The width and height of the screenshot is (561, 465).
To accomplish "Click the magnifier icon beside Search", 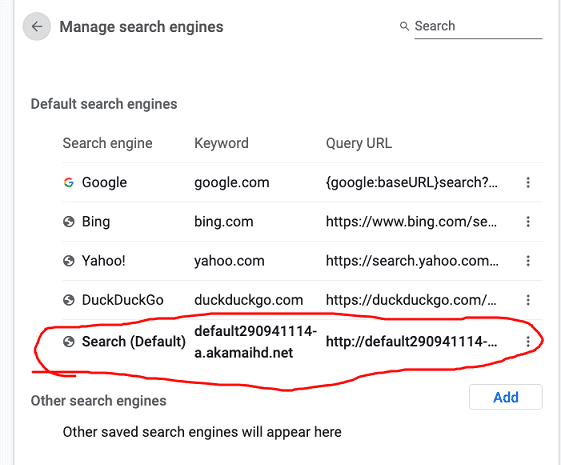I will click(404, 26).
